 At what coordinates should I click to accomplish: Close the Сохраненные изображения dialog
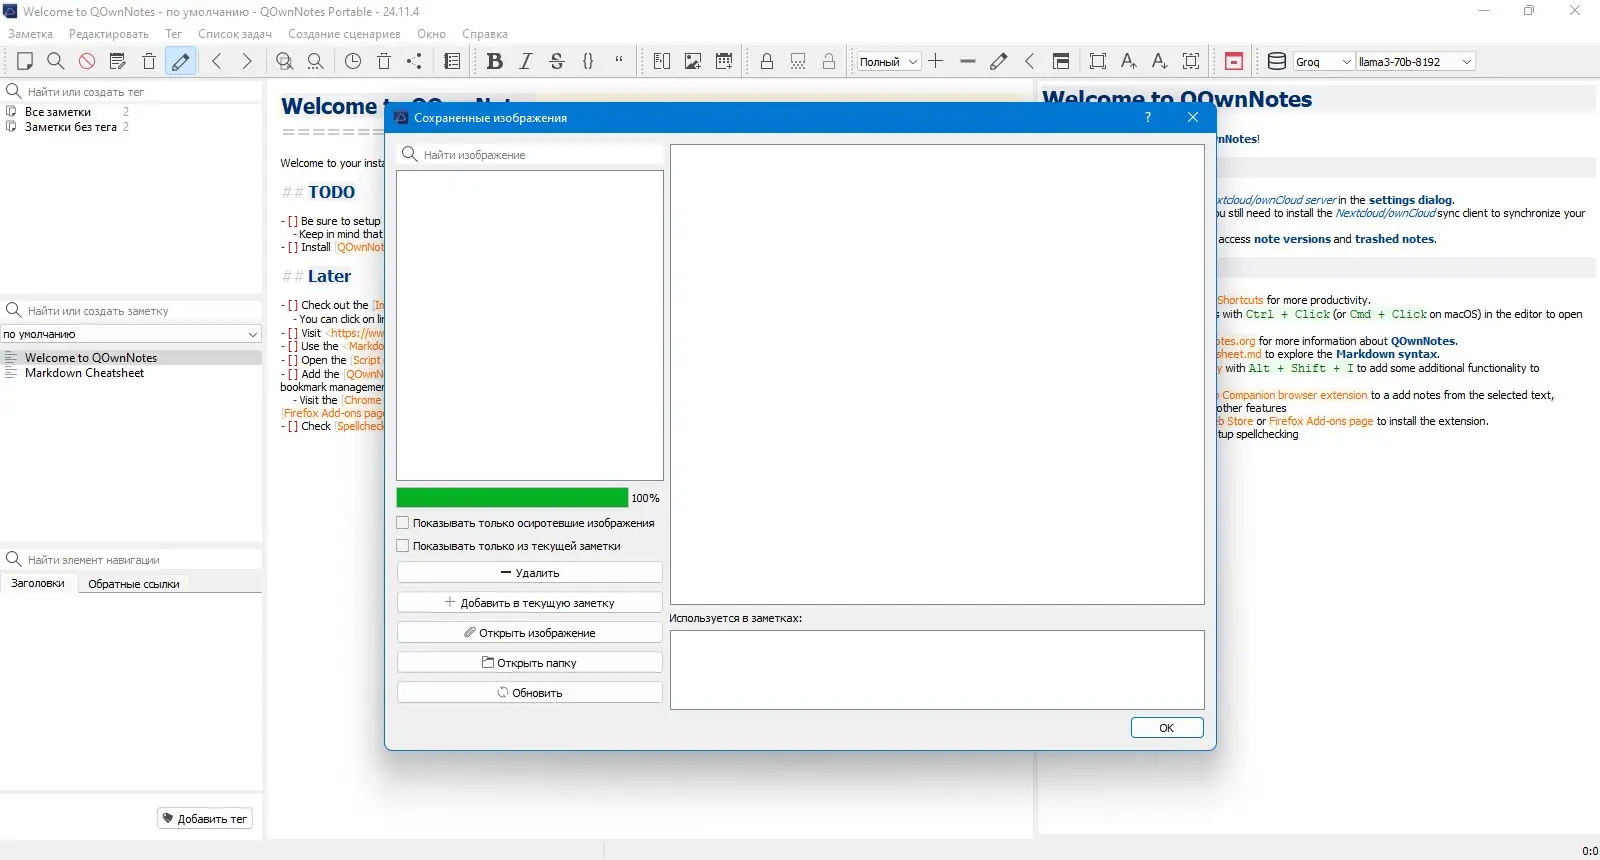[1192, 117]
